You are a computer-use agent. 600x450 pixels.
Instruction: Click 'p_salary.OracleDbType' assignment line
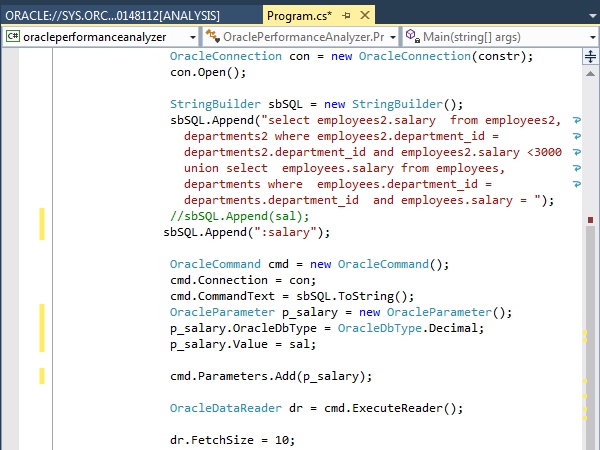pos(327,328)
